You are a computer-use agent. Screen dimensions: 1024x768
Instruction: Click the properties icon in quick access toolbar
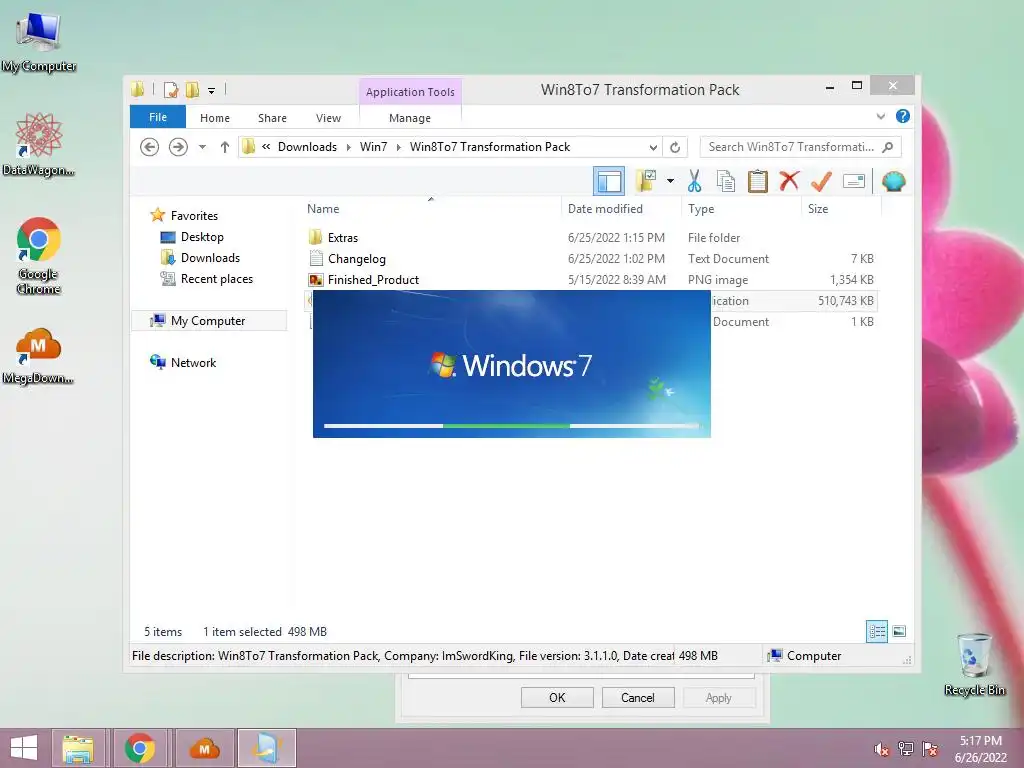tap(171, 90)
